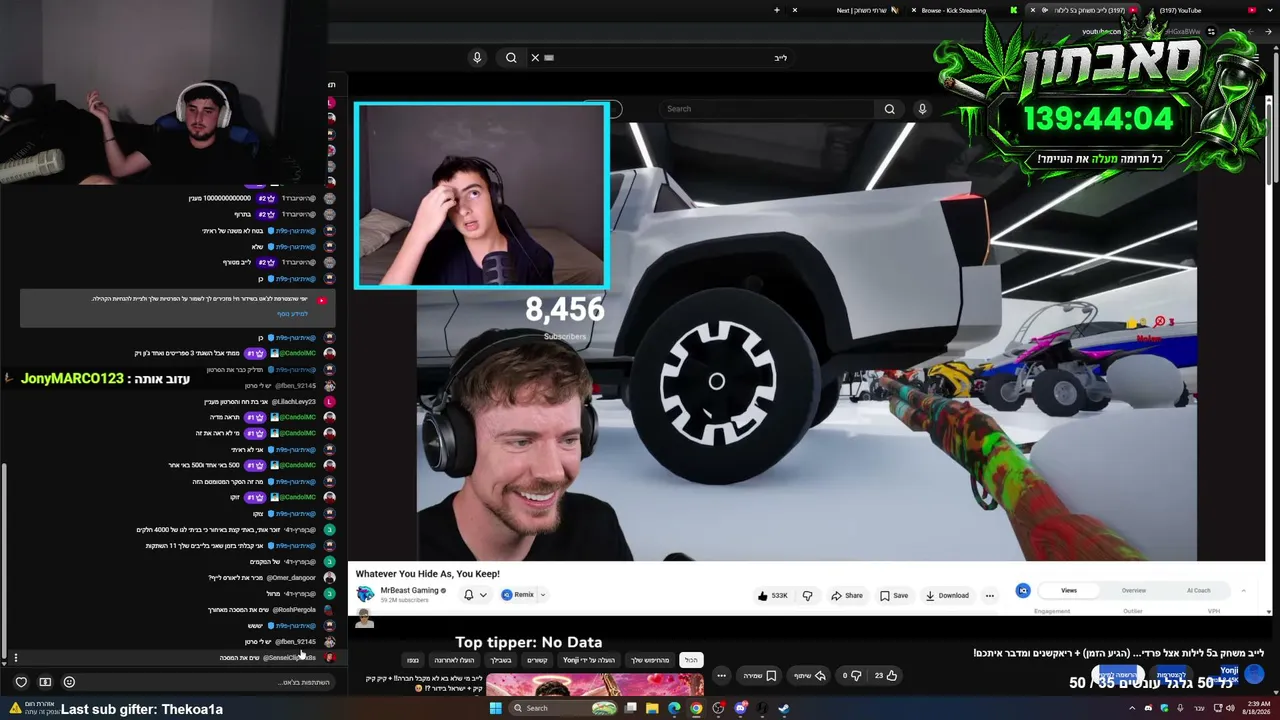This screenshot has height=720, width=1280.
Task: Click the outer page share button
Action: 811,675
